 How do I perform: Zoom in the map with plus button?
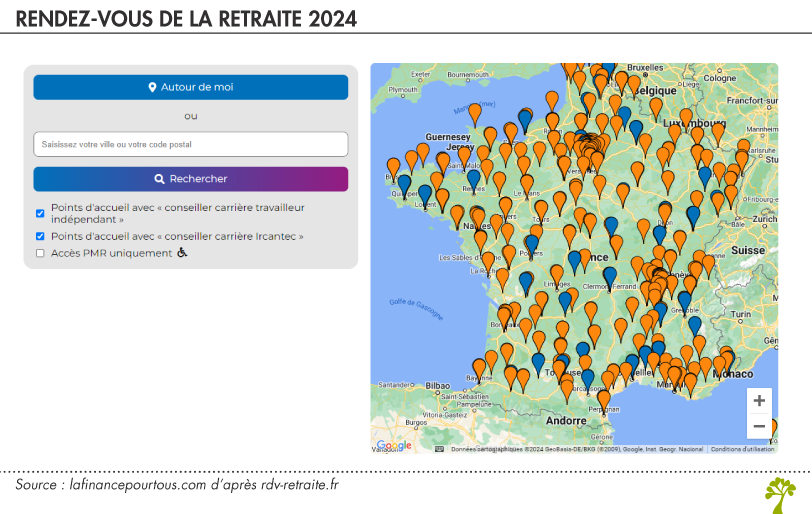click(x=759, y=401)
